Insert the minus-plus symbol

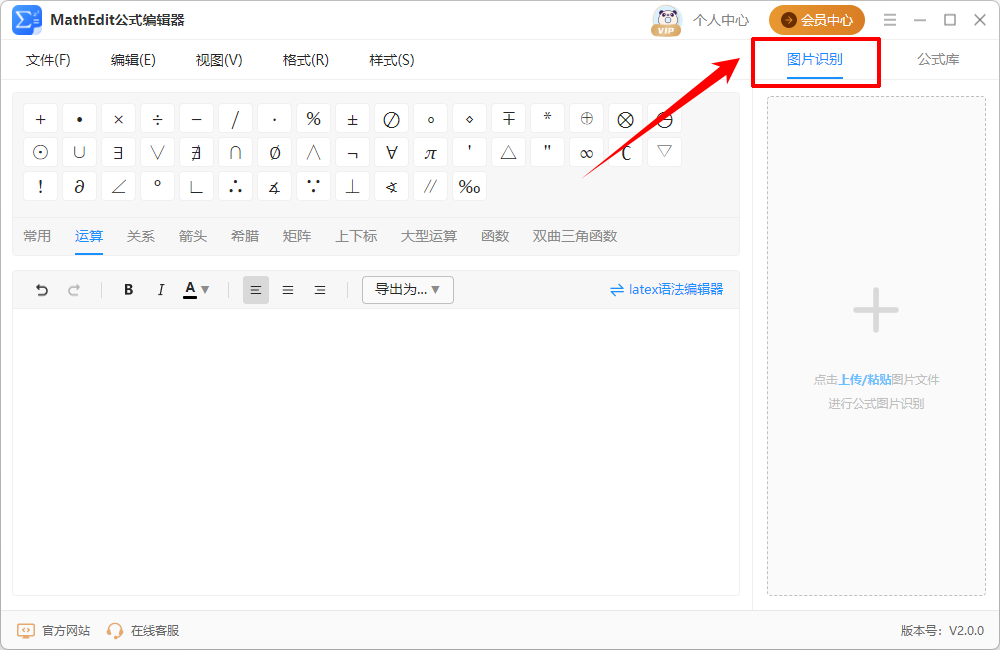tap(508, 119)
